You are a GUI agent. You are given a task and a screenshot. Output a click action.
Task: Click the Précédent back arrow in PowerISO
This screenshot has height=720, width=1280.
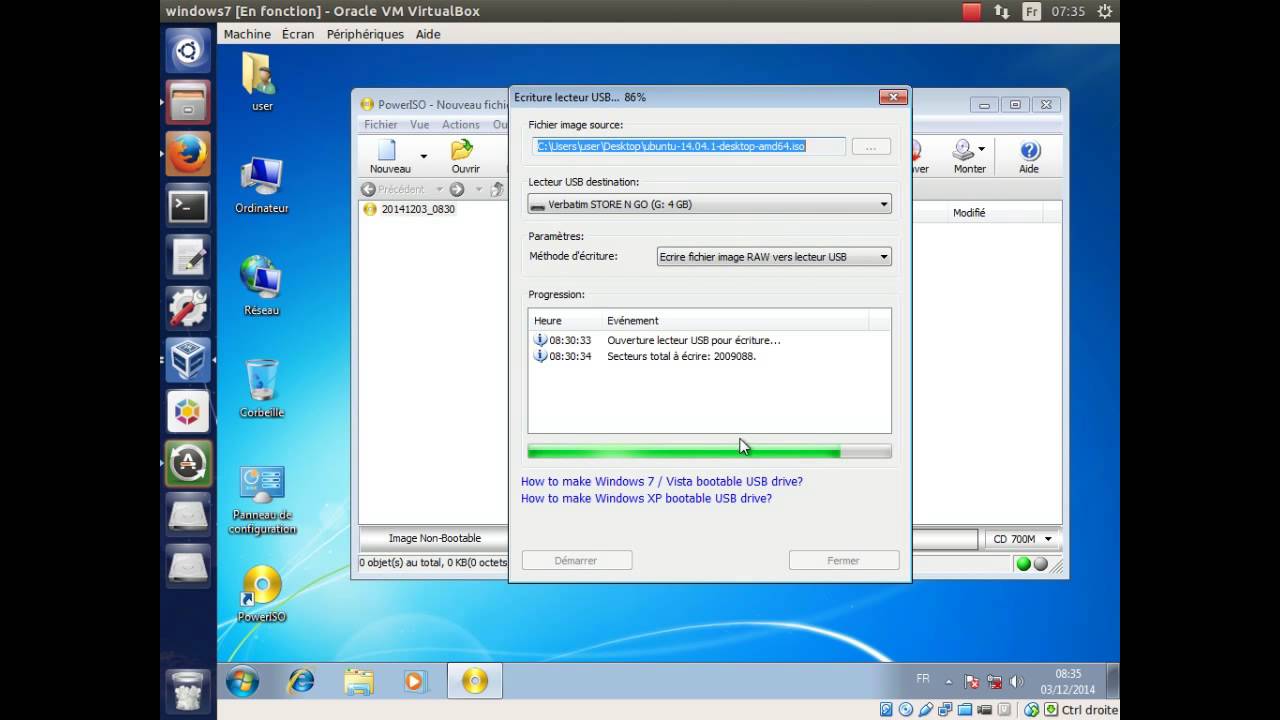(368, 189)
